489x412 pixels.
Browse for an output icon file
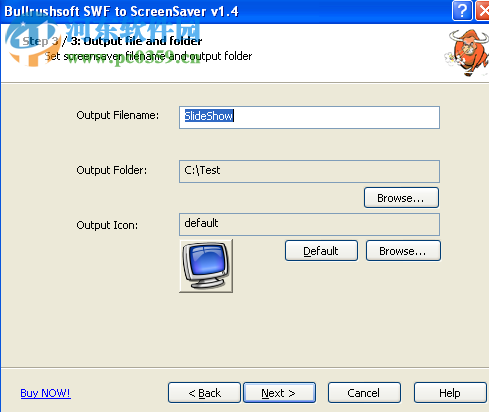403,251
